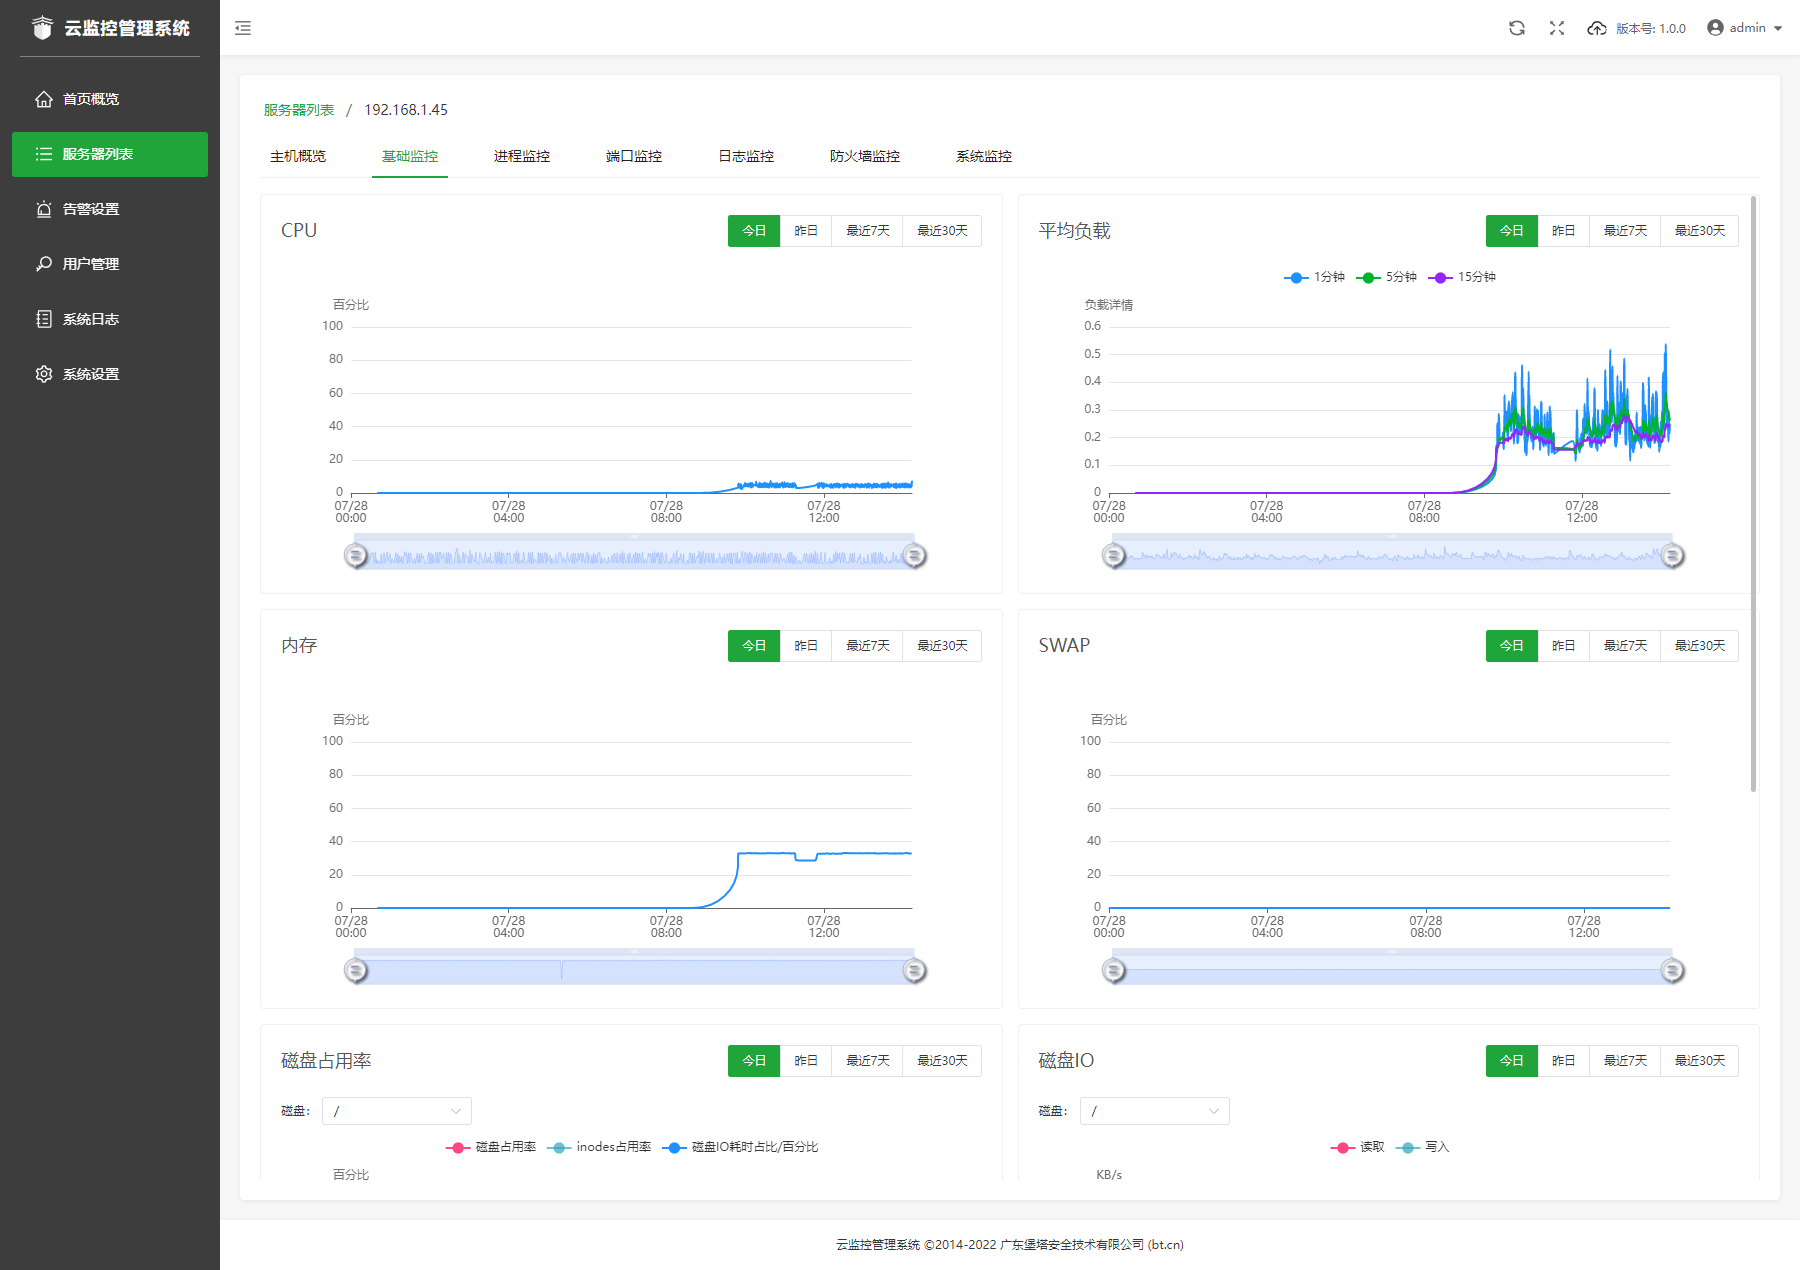Select 昨日 for 平均负载 chart
The width and height of the screenshot is (1800, 1270).
coord(1564,231)
